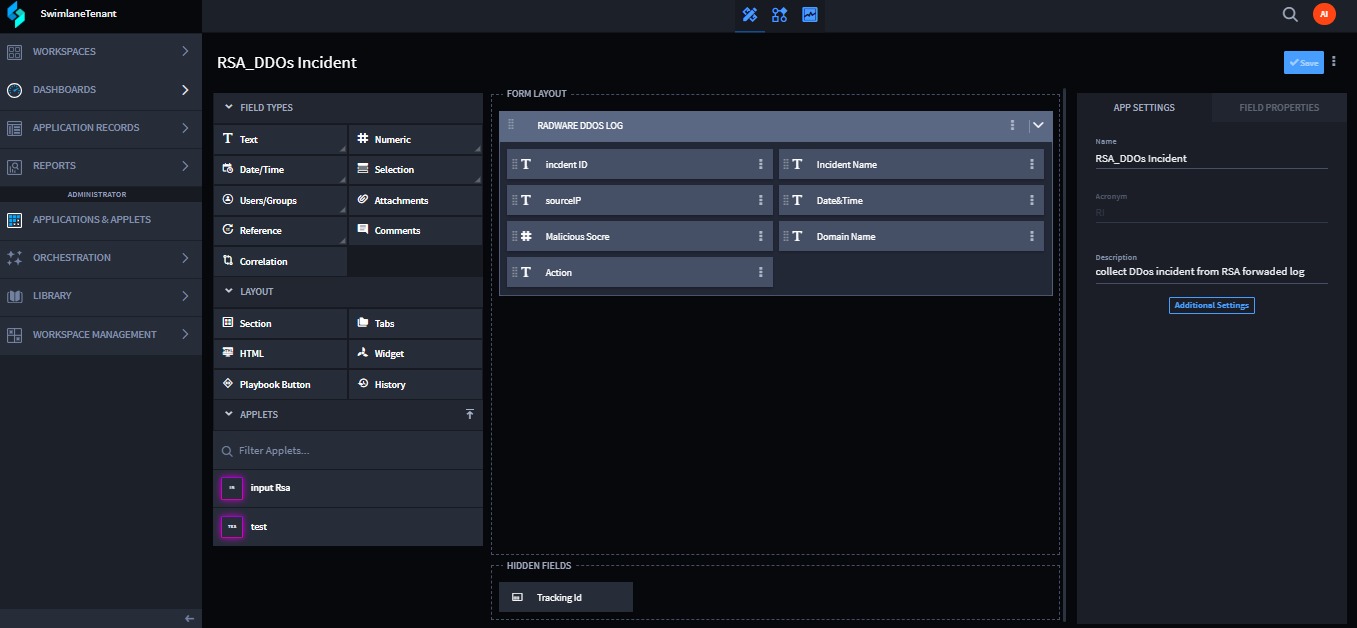The width and height of the screenshot is (1357, 628).
Task: Collapse the Field Types panel
Action: coord(229,107)
